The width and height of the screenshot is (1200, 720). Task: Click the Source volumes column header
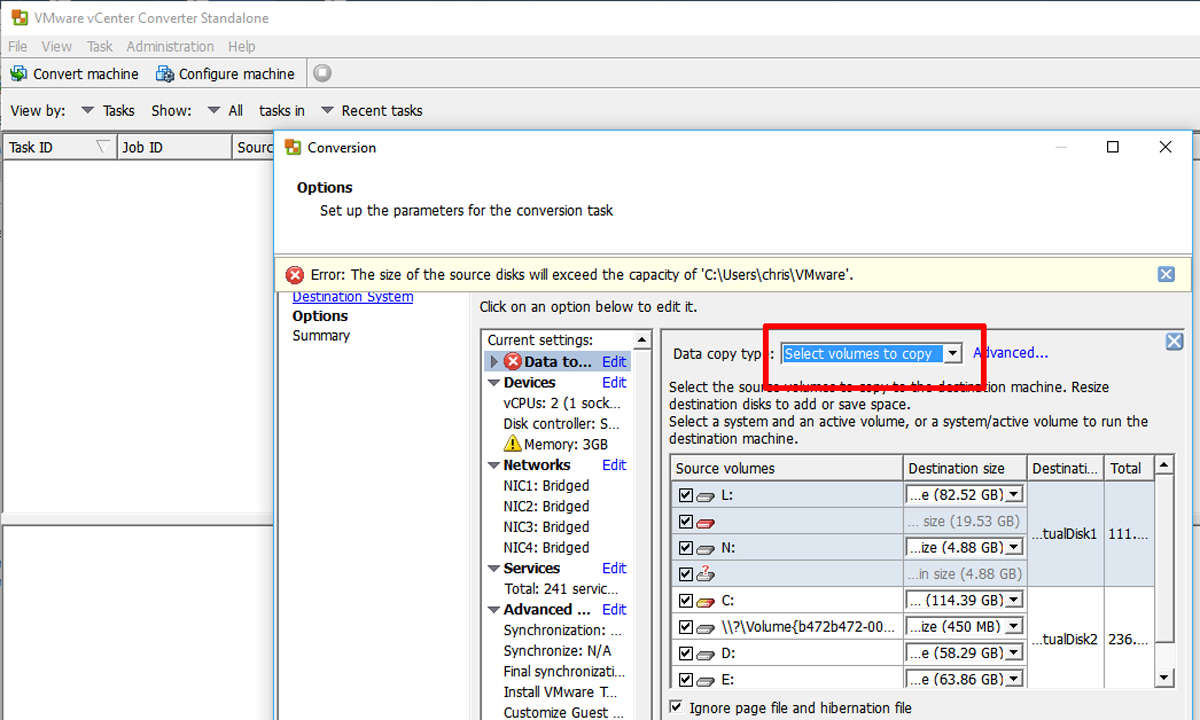(786, 468)
